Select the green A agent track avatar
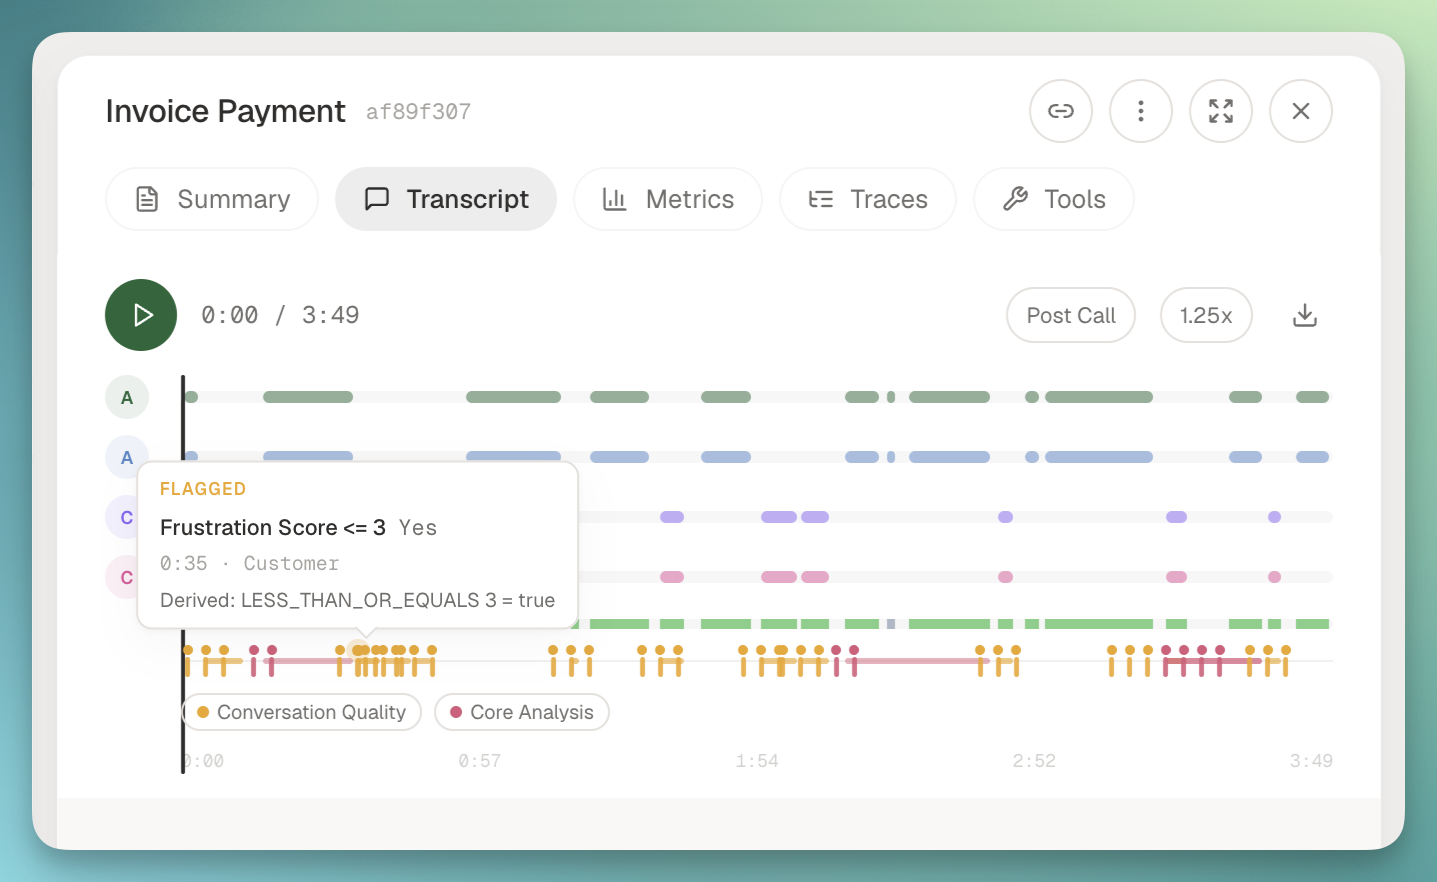Screen dimensions: 1437x882 127,397
